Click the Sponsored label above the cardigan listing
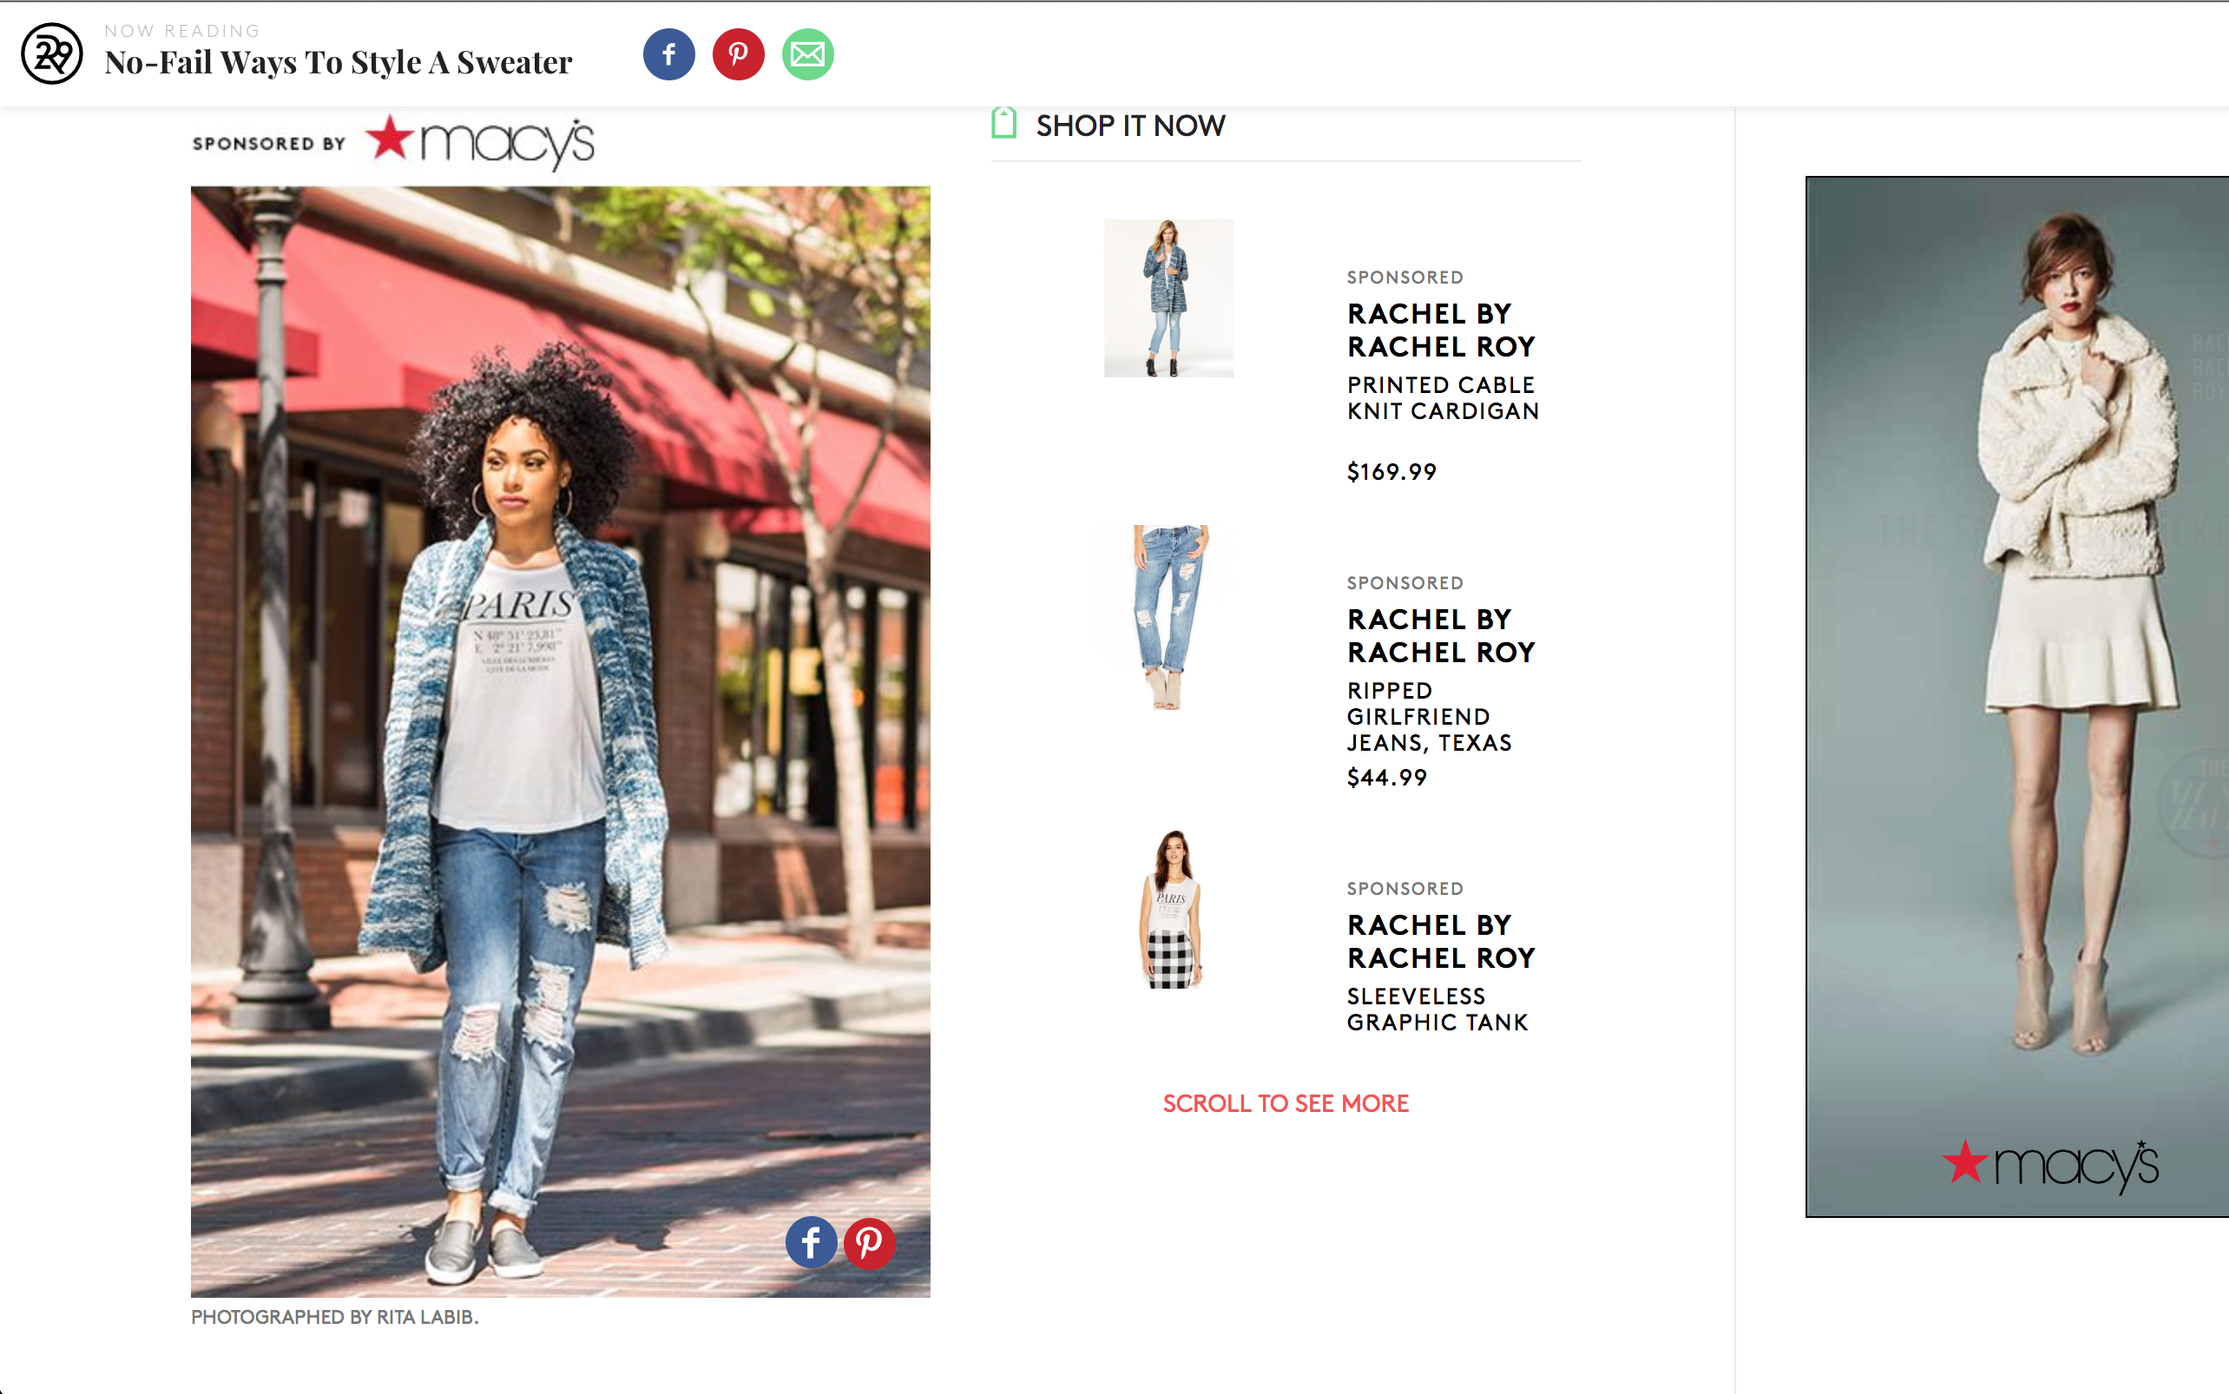Screen dimensions: 2229x1394 tap(1405, 277)
